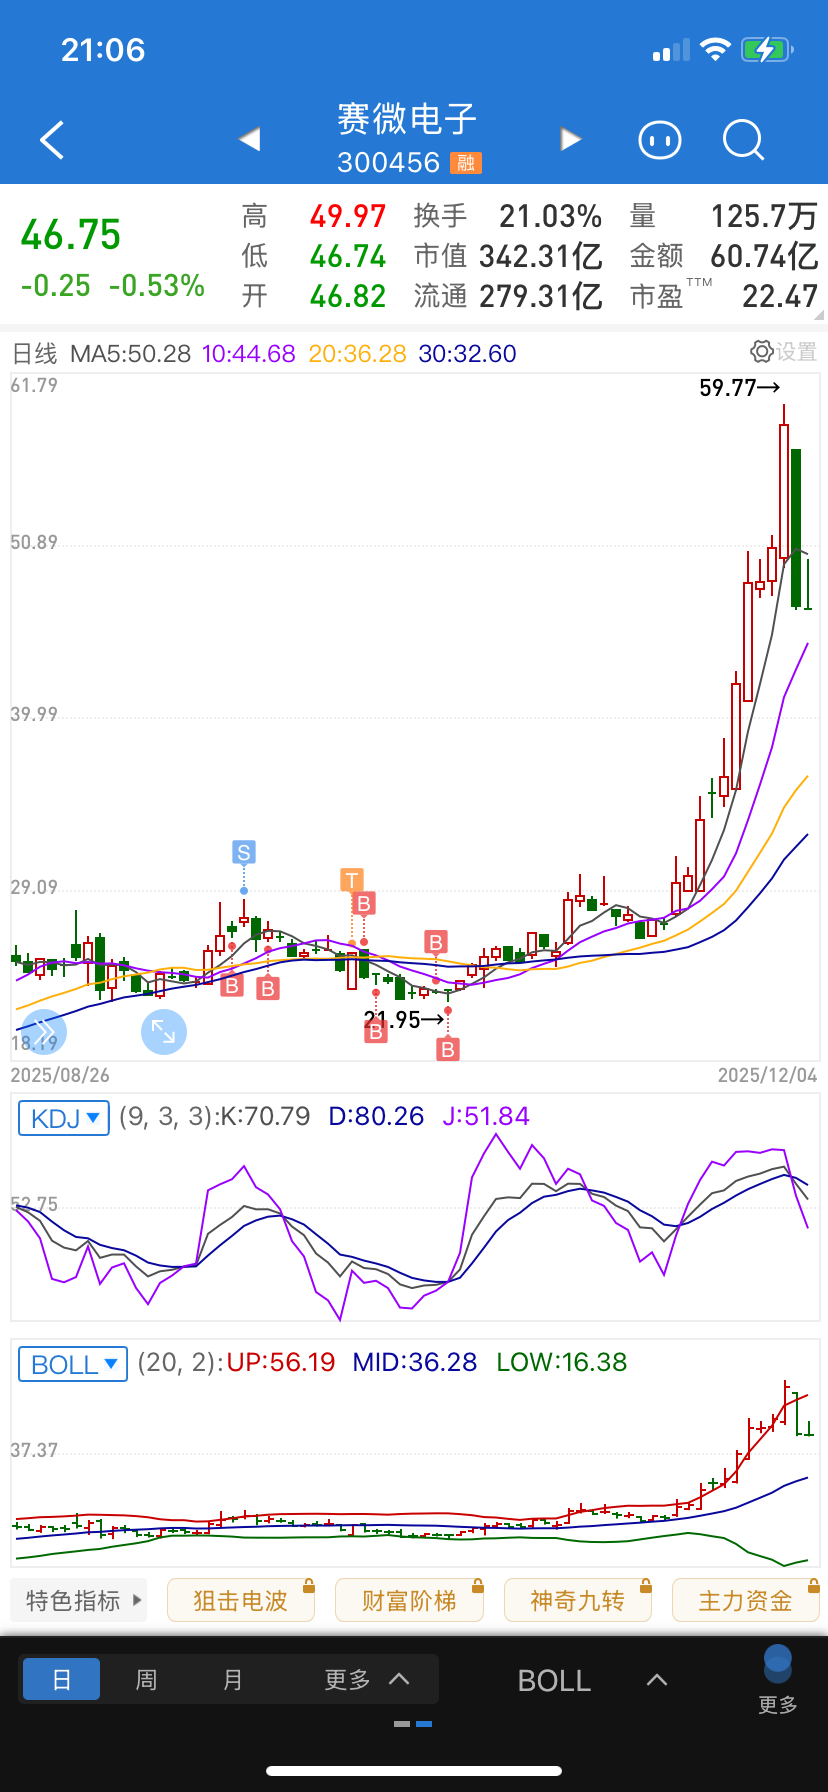This screenshot has width=828, height=1792.
Task: Tap the start date 2025/08/26
Action: pos(60,1075)
